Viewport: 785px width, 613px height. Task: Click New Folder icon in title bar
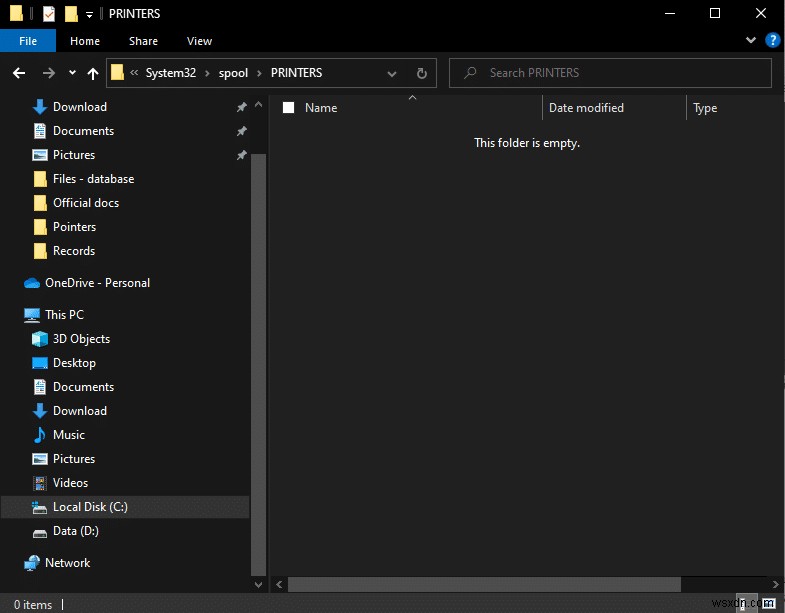click(70, 14)
